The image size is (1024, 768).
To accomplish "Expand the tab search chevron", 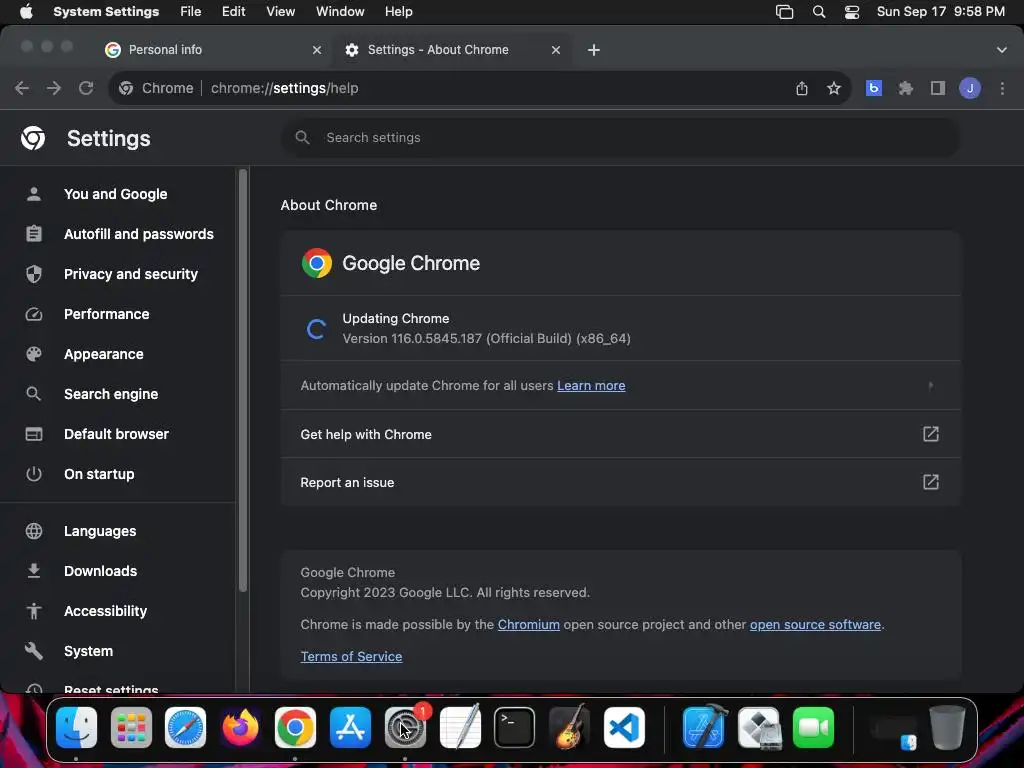I will point(1002,50).
